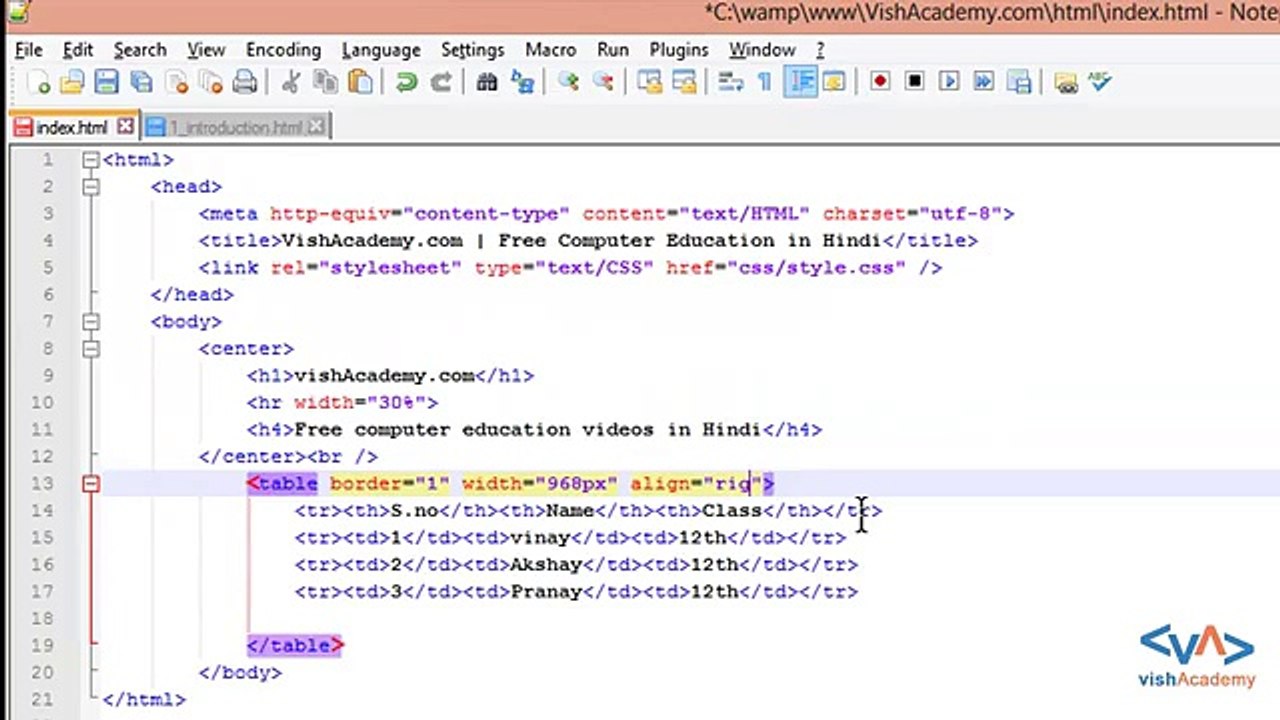Undo the last edit with the green arrow

tap(406, 82)
